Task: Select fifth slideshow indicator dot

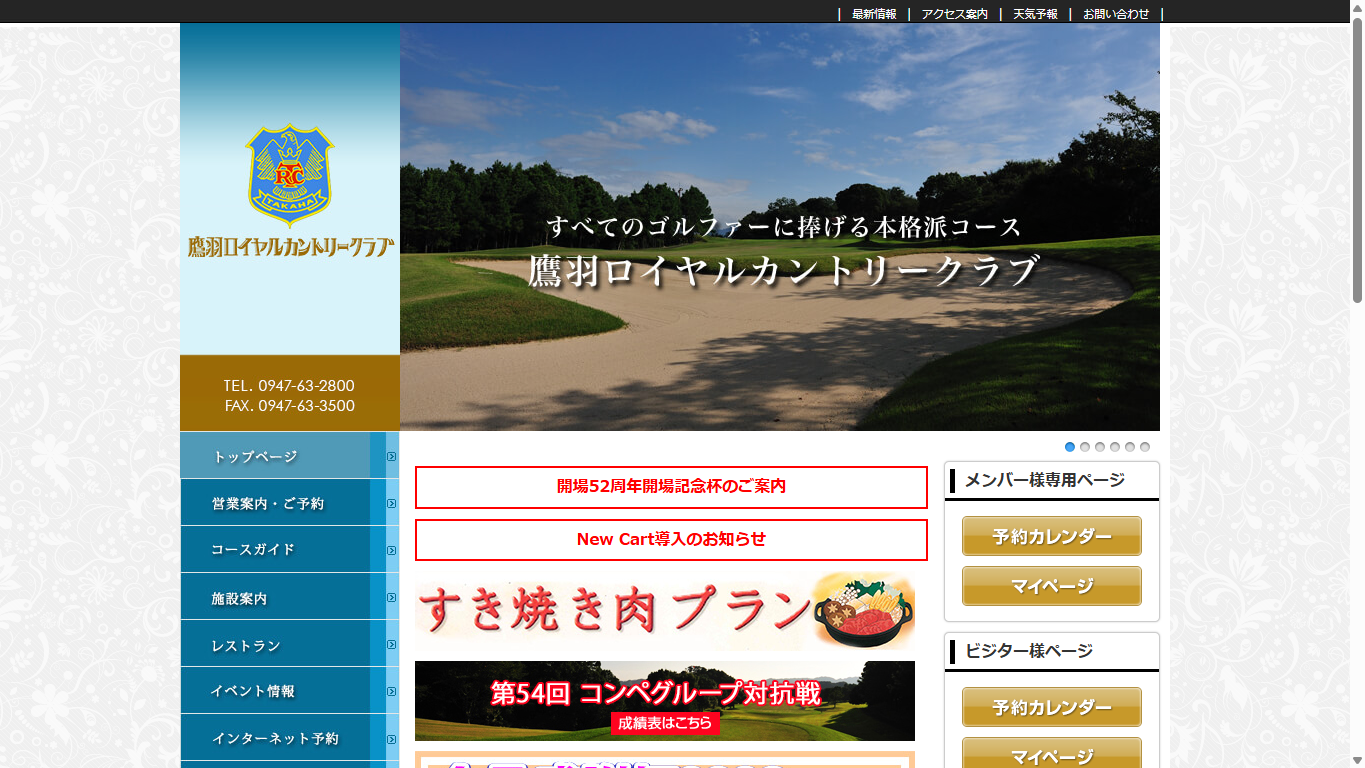Action: point(1130,447)
